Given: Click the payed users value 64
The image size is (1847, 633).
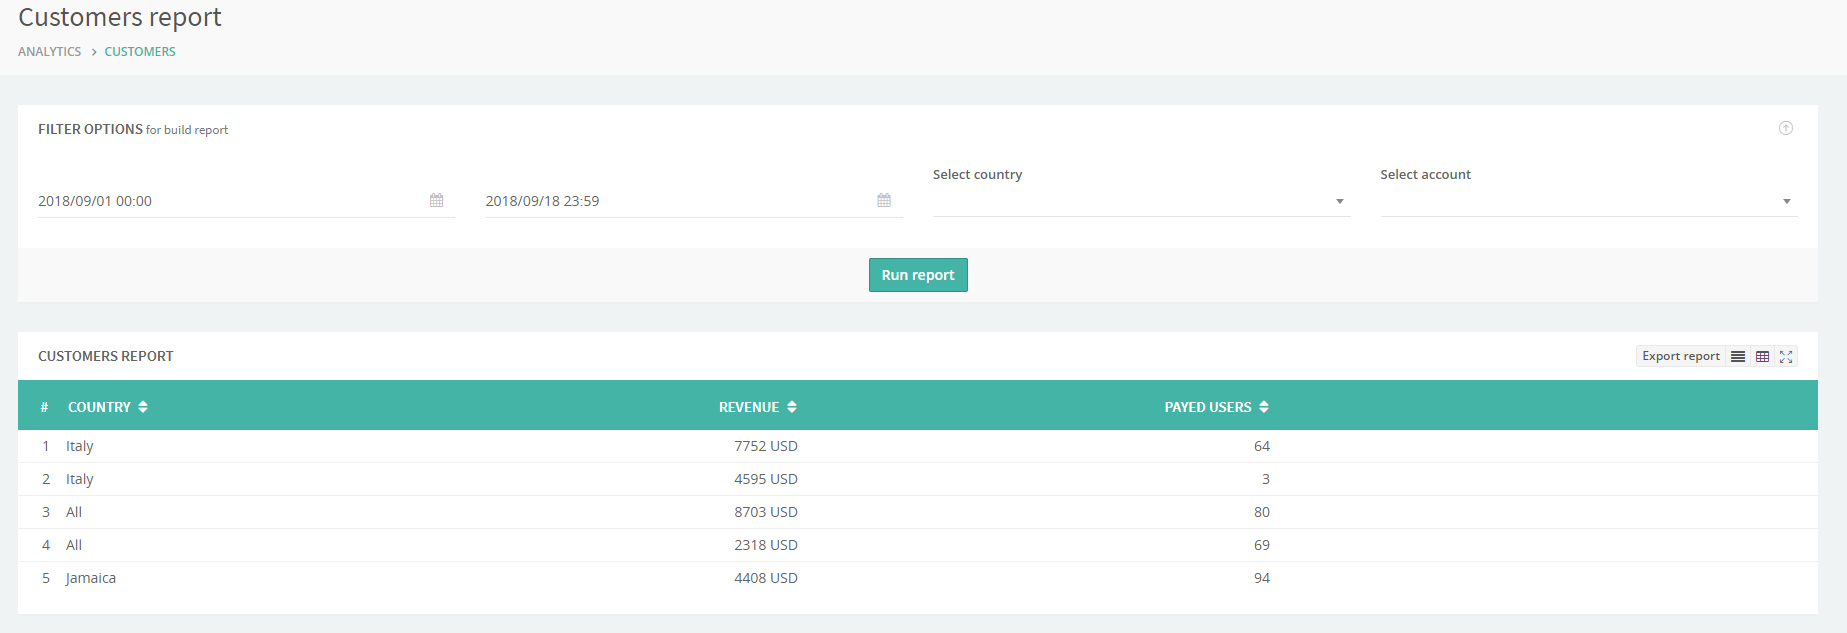Looking at the screenshot, I should [1262, 446].
